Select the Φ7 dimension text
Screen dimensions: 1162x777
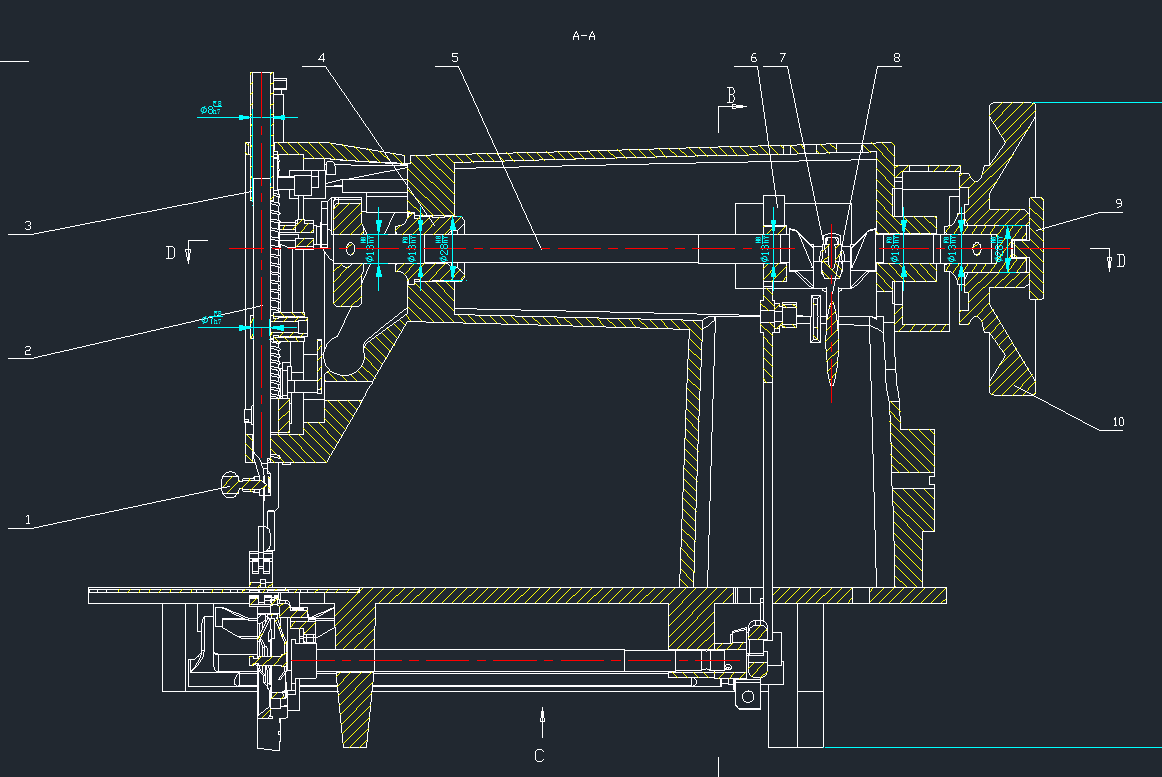[x=211, y=319]
